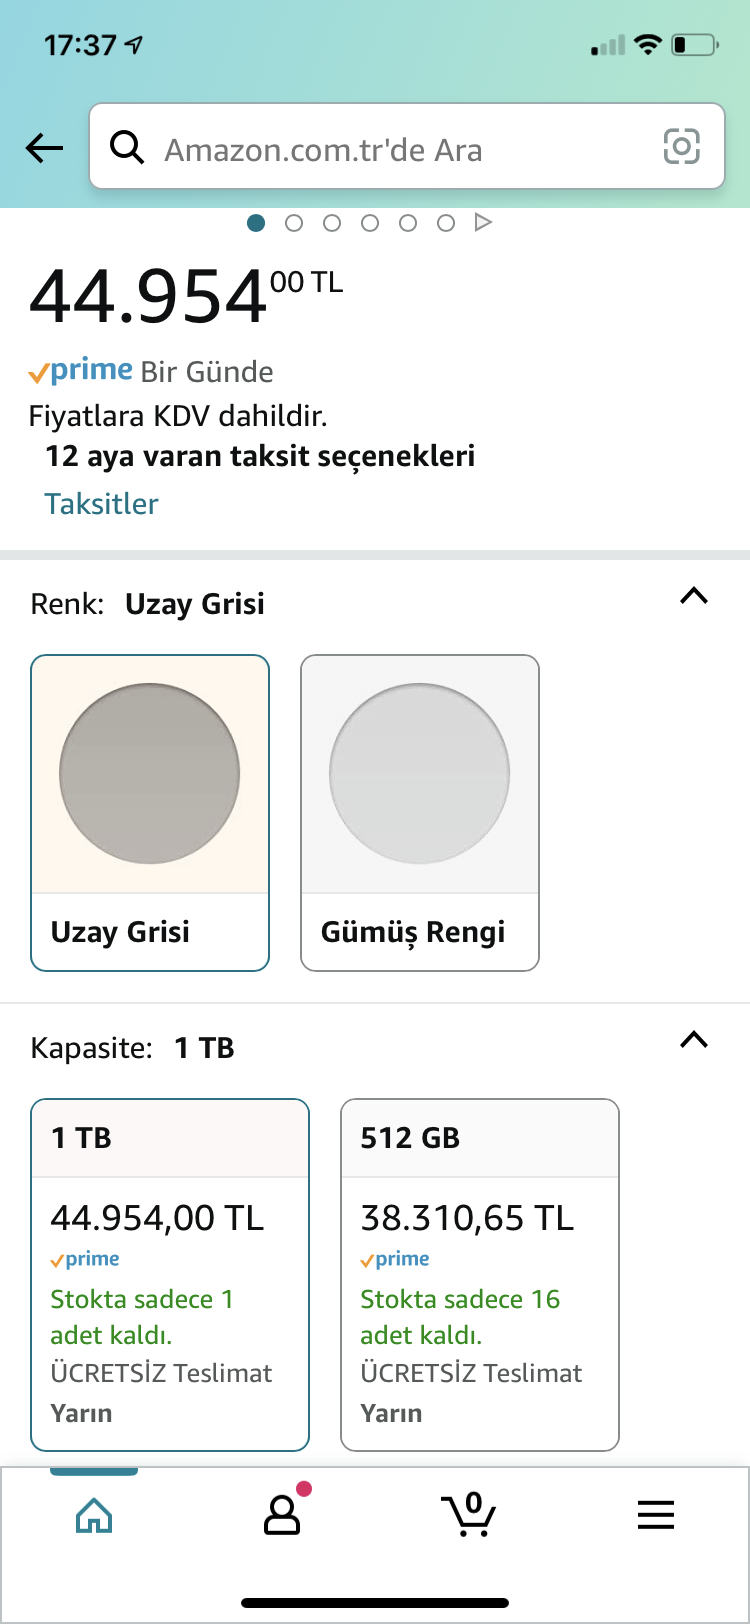Tap the prime Bir Günde badge
Image resolution: width=750 pixels, height=1624 pixels.
151,371
